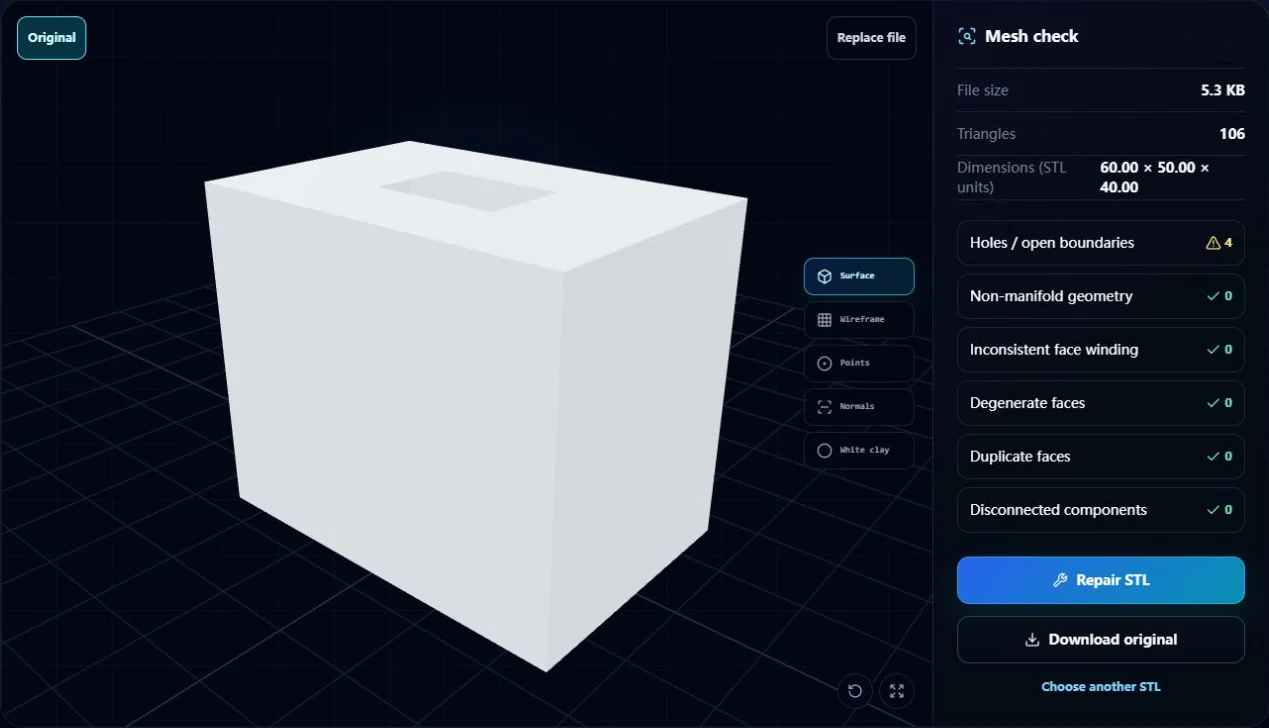1269x728 pixels.
Task: Click the Triangles count 106
Action: tap(1232, 134)
